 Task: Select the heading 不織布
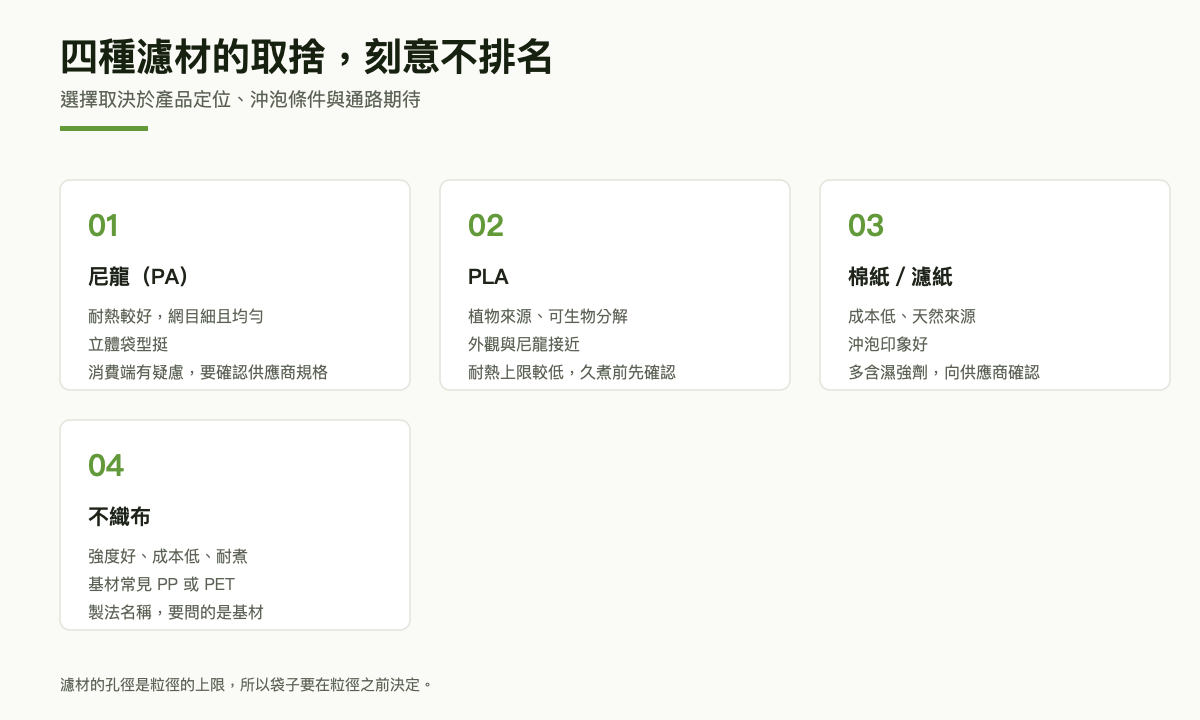(x=119, y=517)
